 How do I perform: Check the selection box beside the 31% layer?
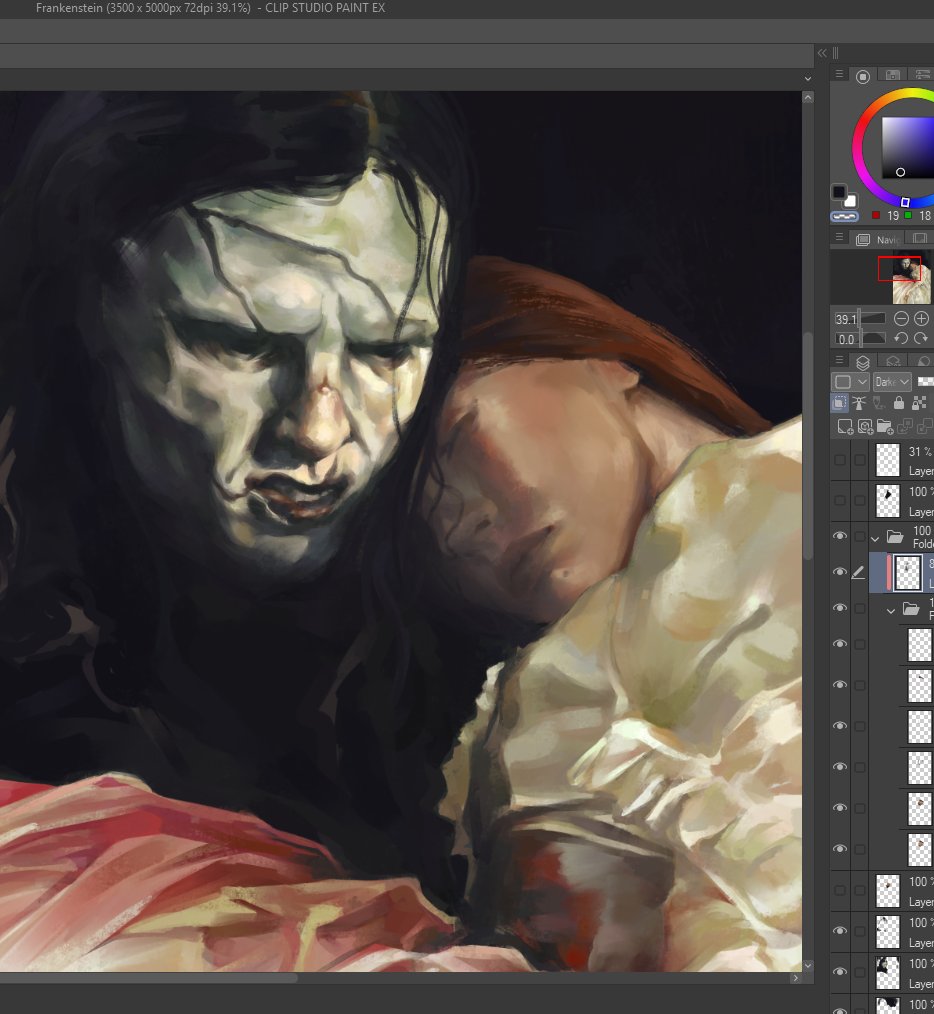click(x=858, y=459)
